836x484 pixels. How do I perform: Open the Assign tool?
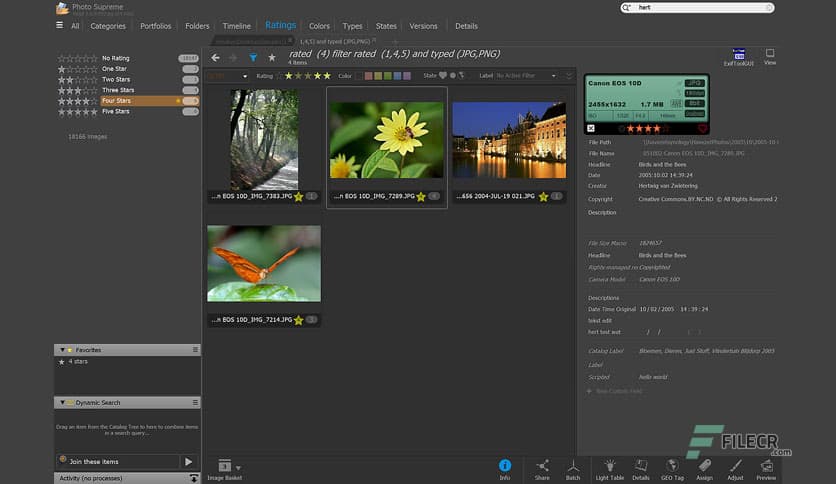(x=704, y=470)
